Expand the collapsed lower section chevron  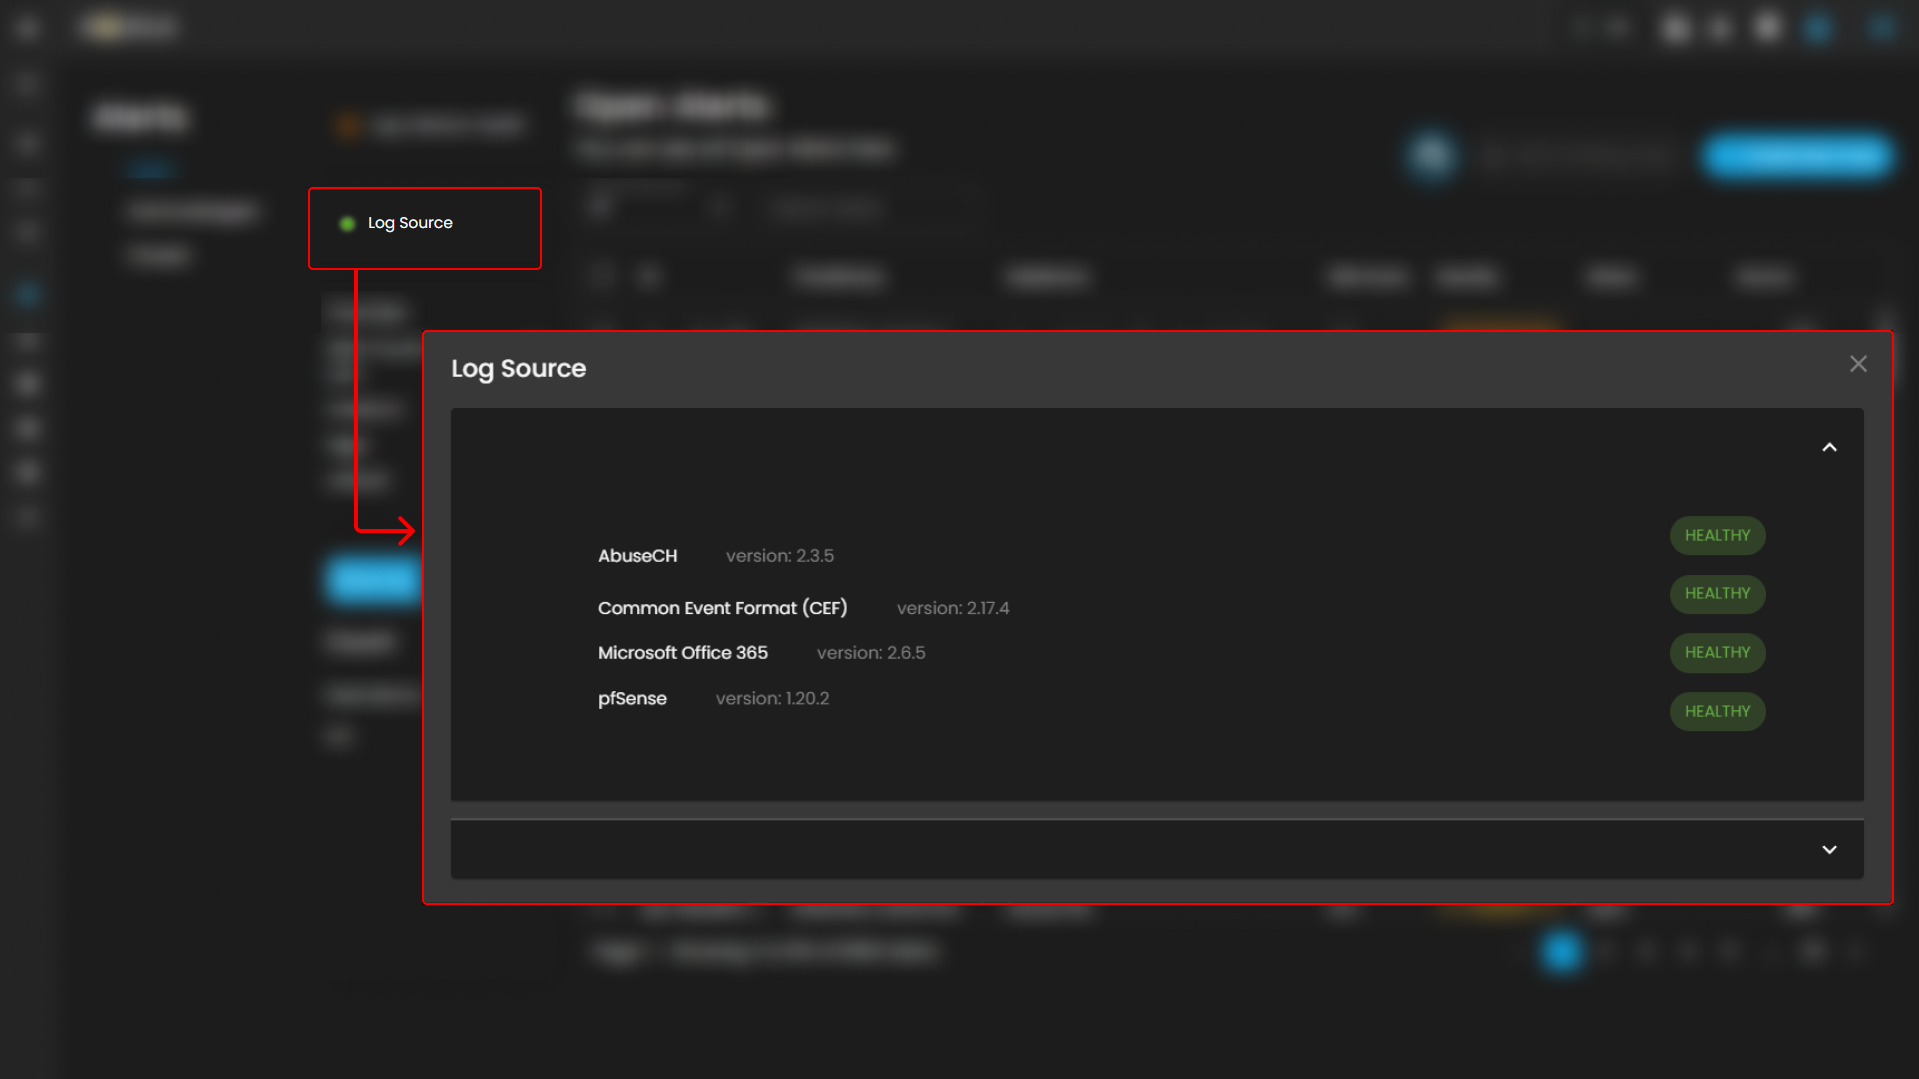(x=1829, y=850)
